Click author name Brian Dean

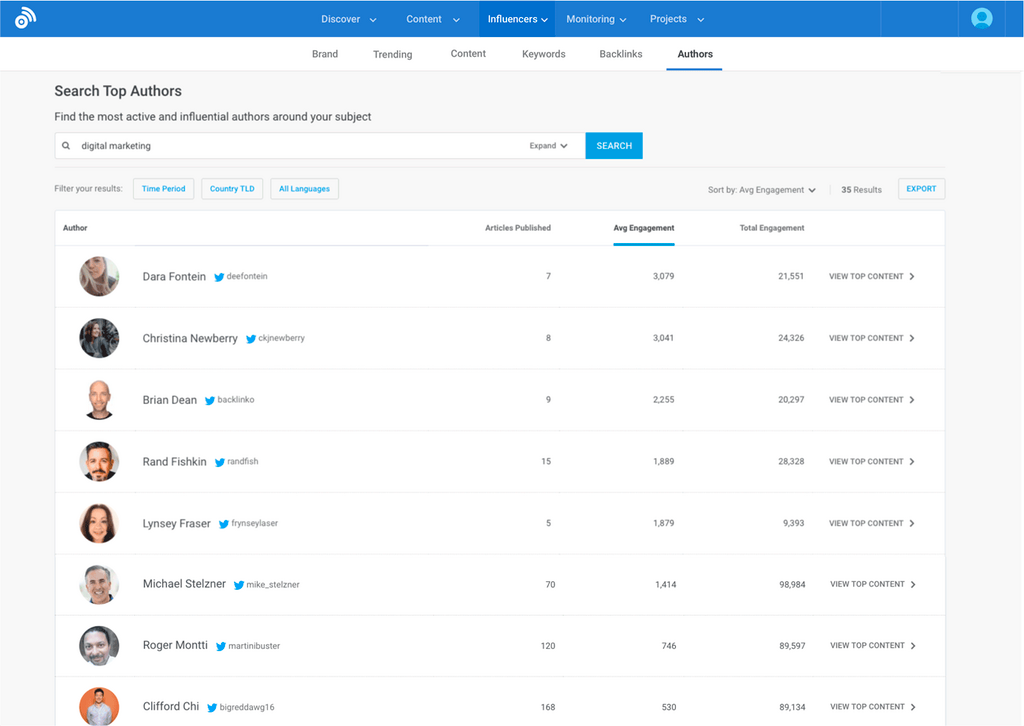pyautogui.click(x=170, y=400)
